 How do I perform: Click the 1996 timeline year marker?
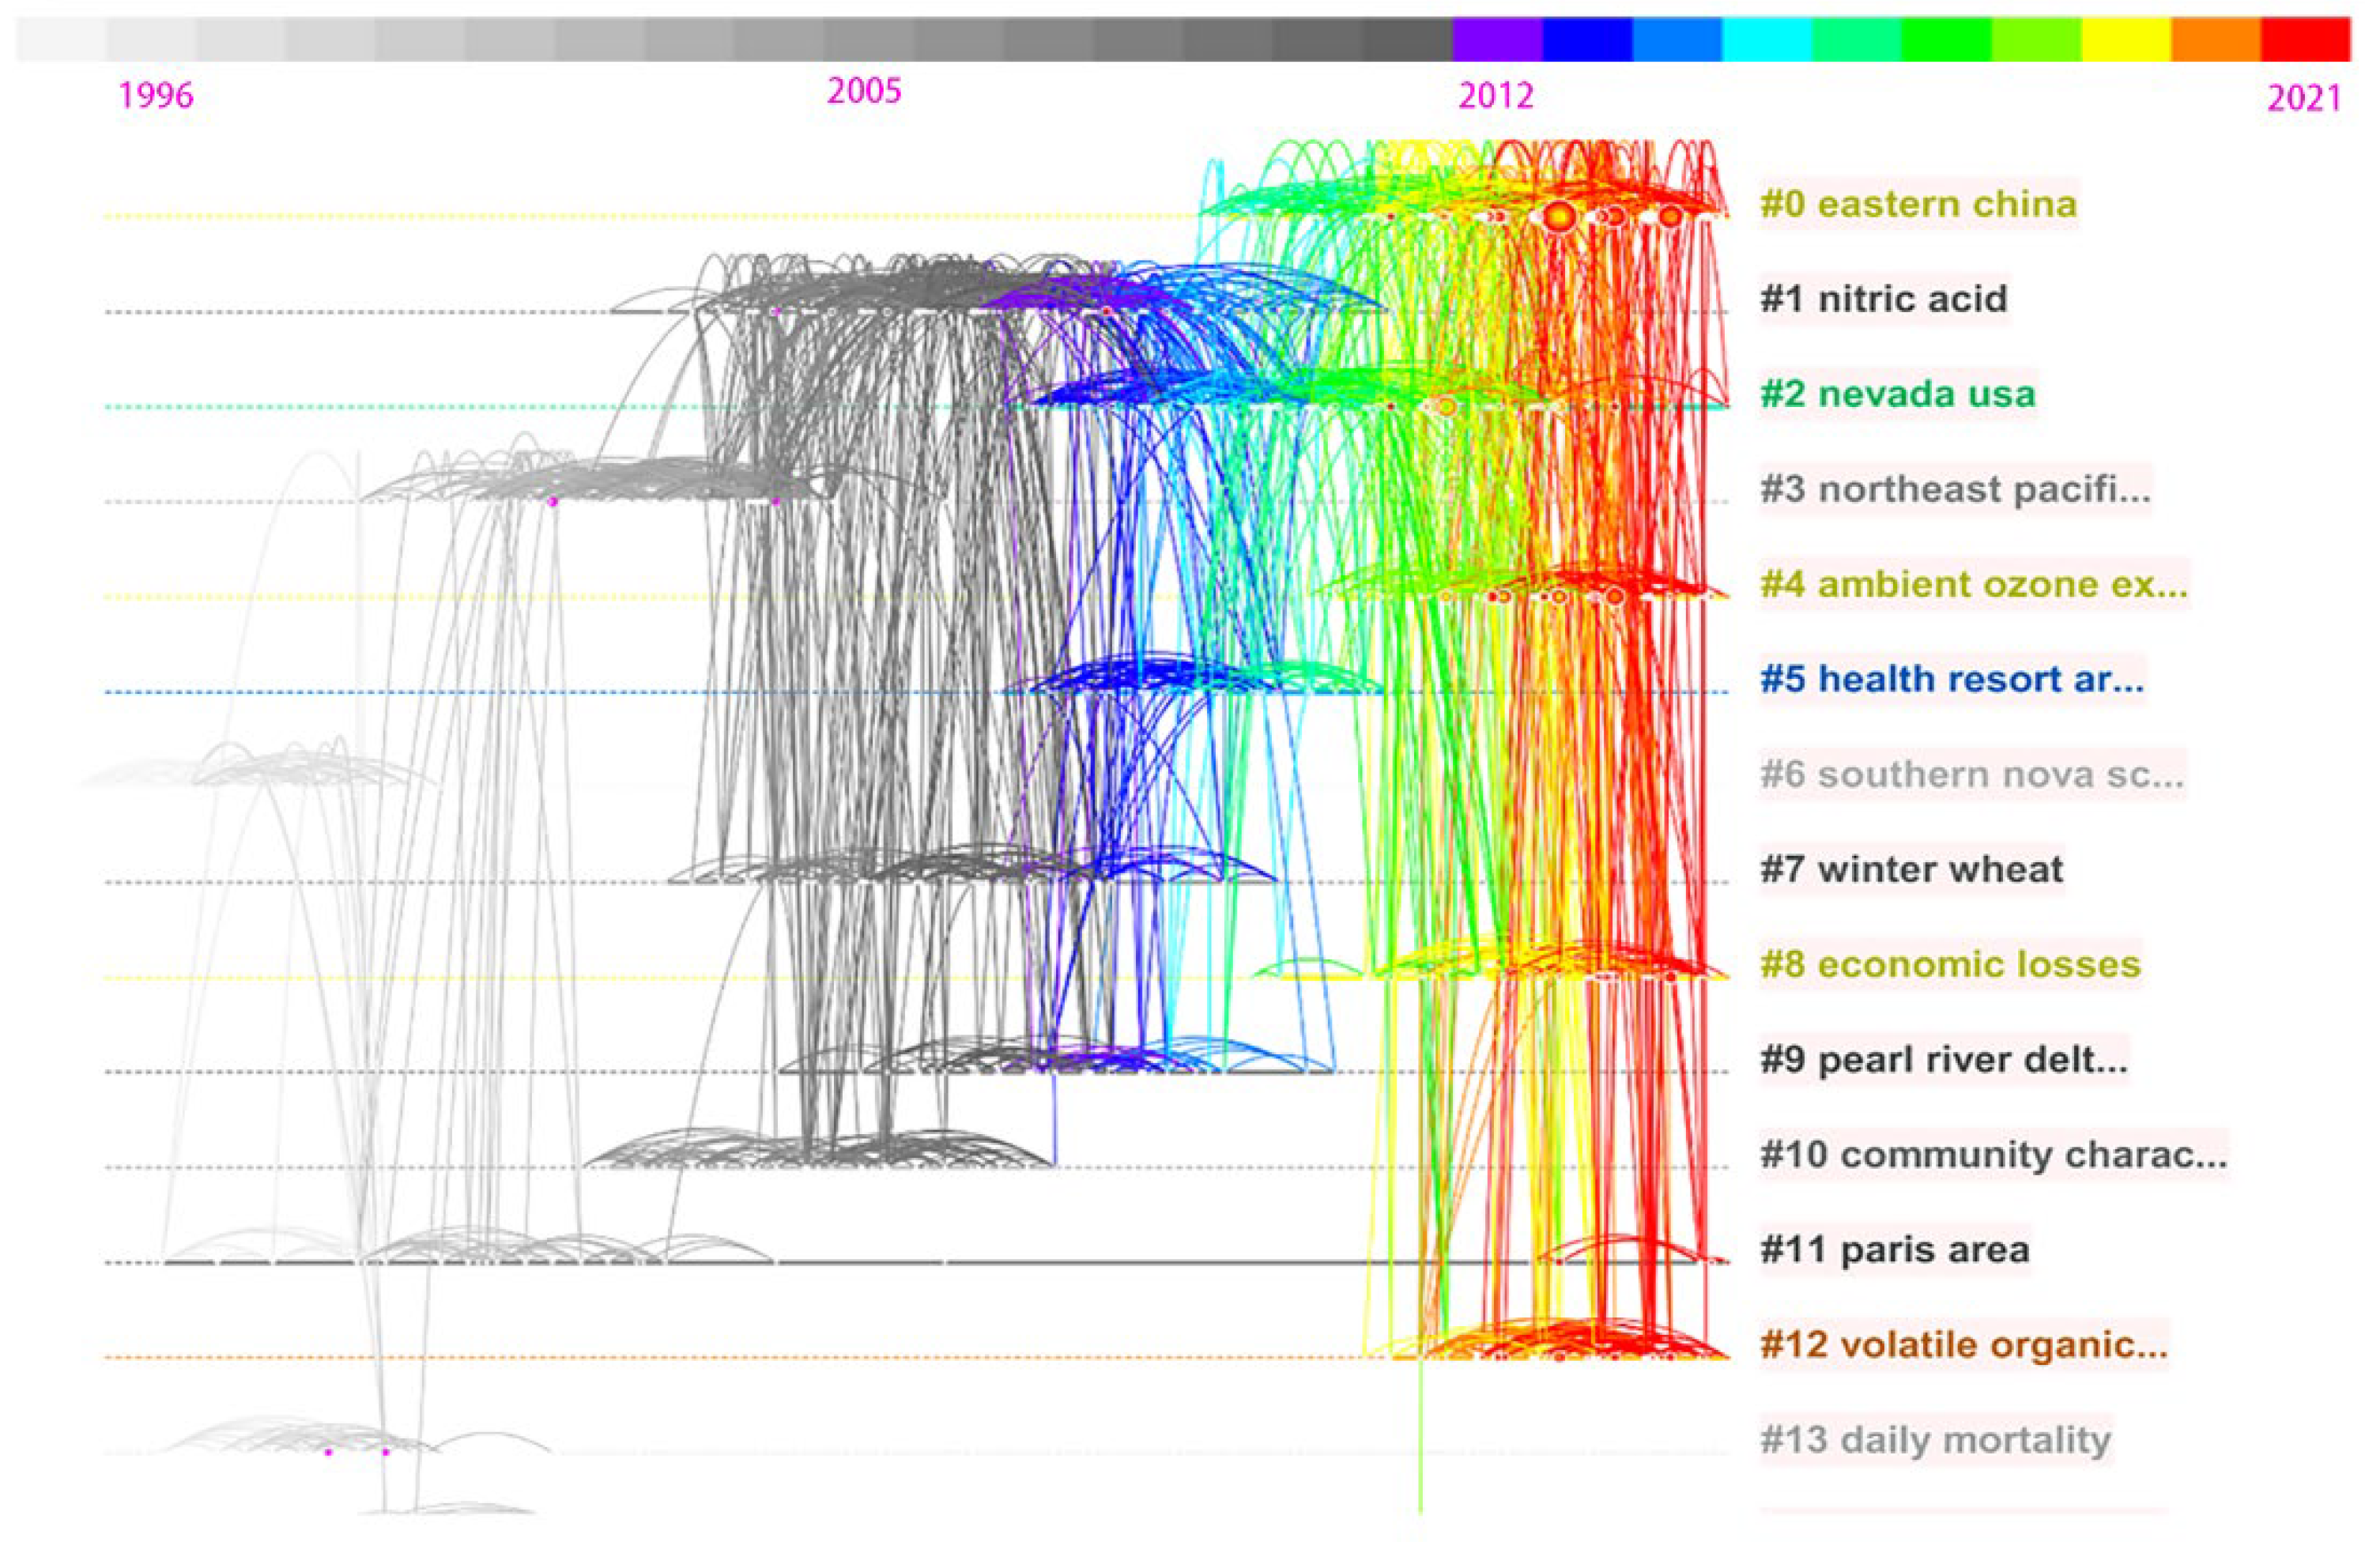[x=155, y=96]
